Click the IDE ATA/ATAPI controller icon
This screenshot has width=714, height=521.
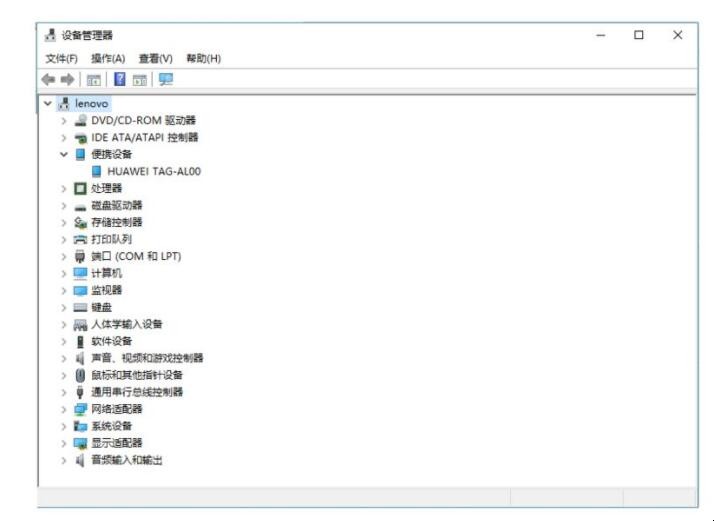81,138
